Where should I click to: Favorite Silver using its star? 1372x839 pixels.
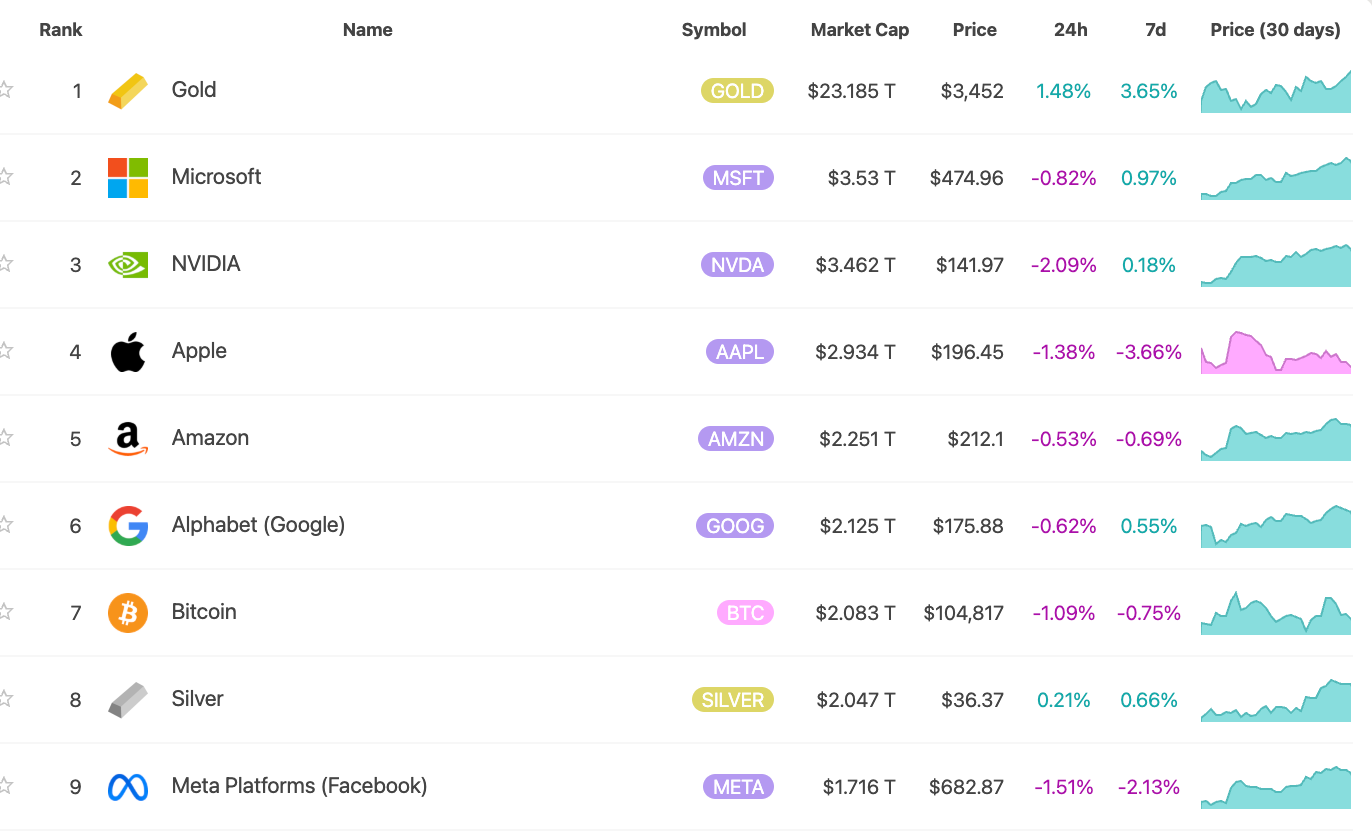[5, 698]
